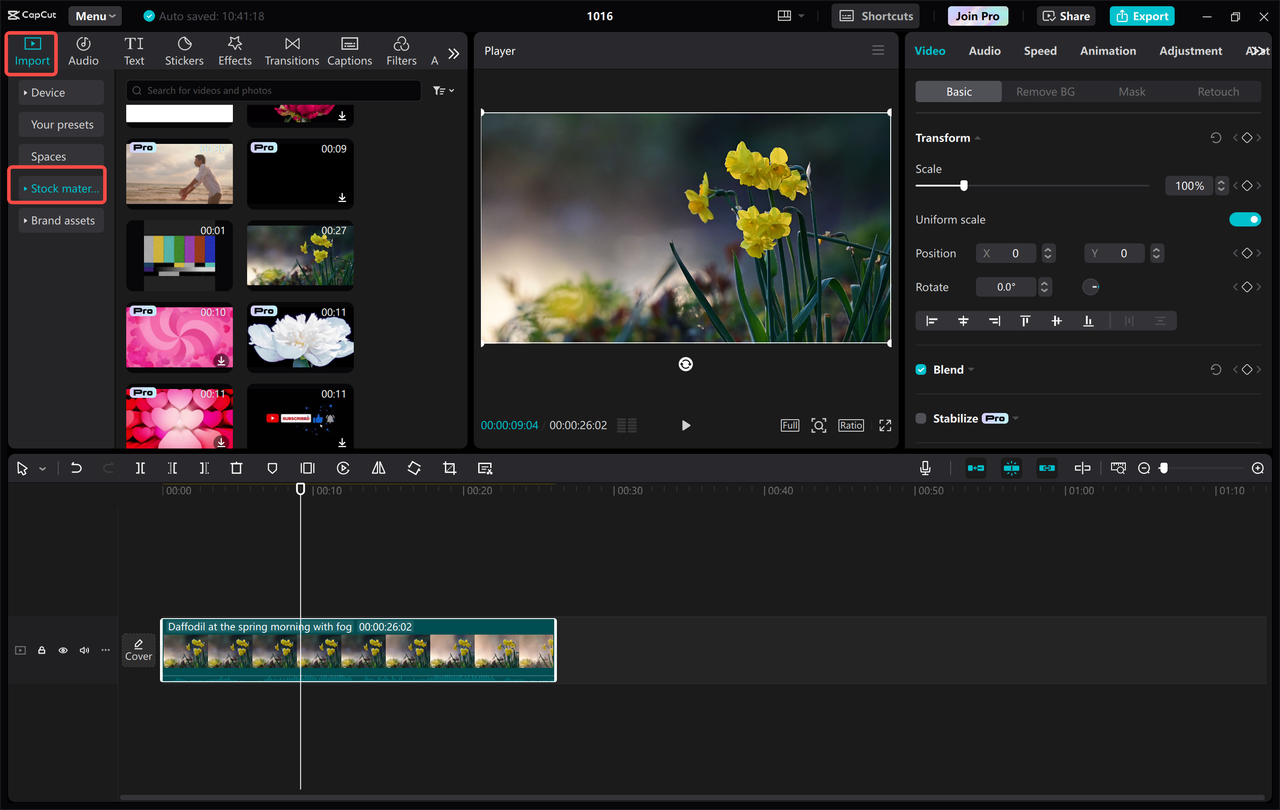The image size is (1280, 810).
Task: Click the Export button
Action: click(1141, 15)
